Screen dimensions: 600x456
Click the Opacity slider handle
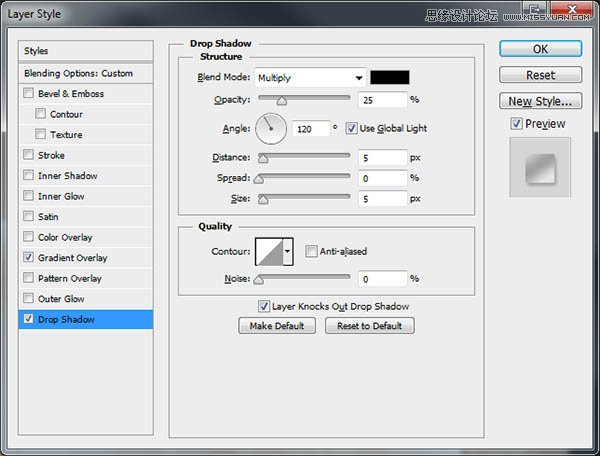pyautogui.click(x=282, y=101)
